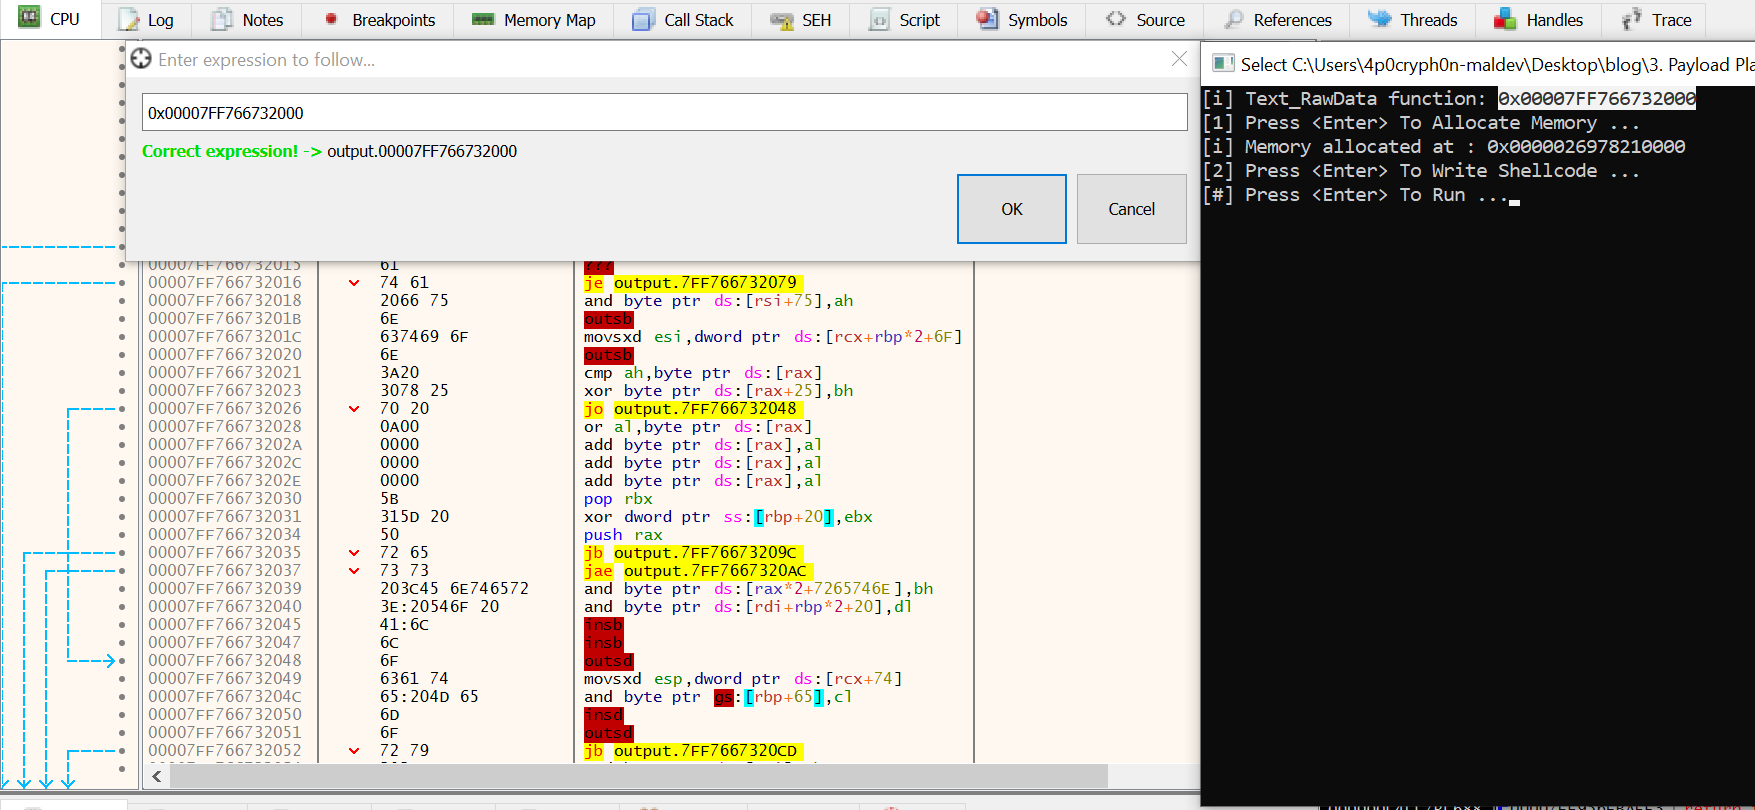The width and height of the screenshot is (1755, 810).
Task: Click 'Memory allocated at' line in console
Action: pyautogui.click(x=1444, y=147)
